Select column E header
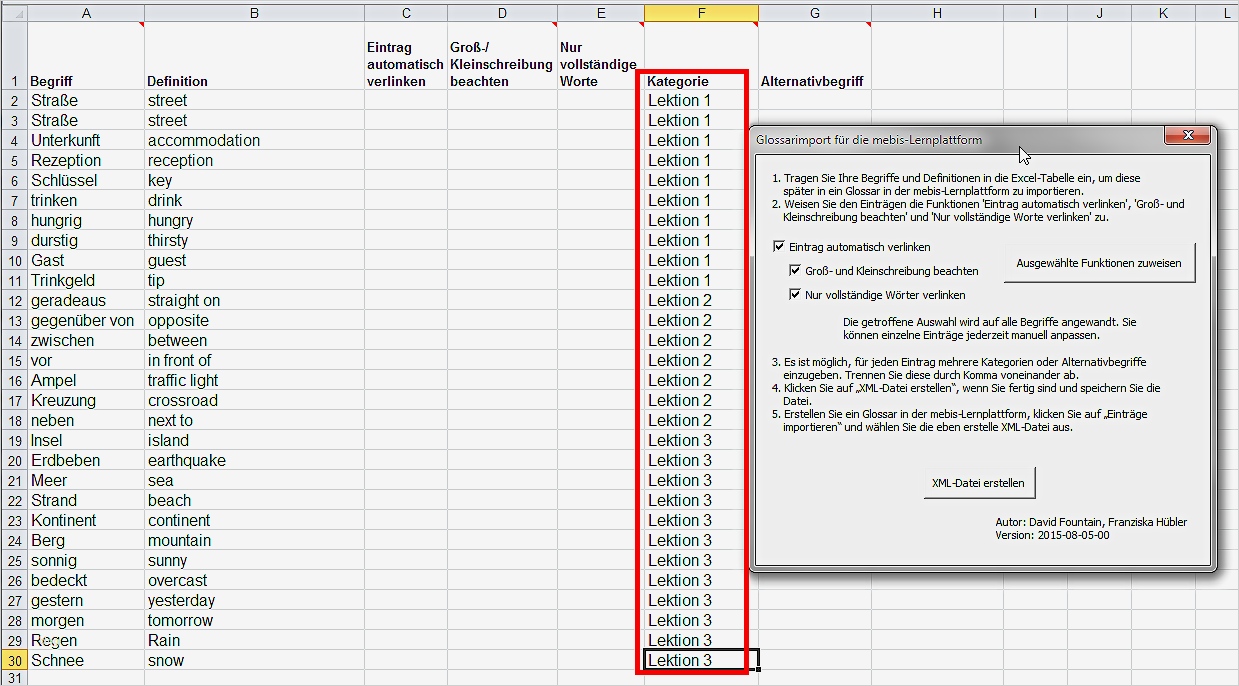1239x686 pixels. [600, 13]
